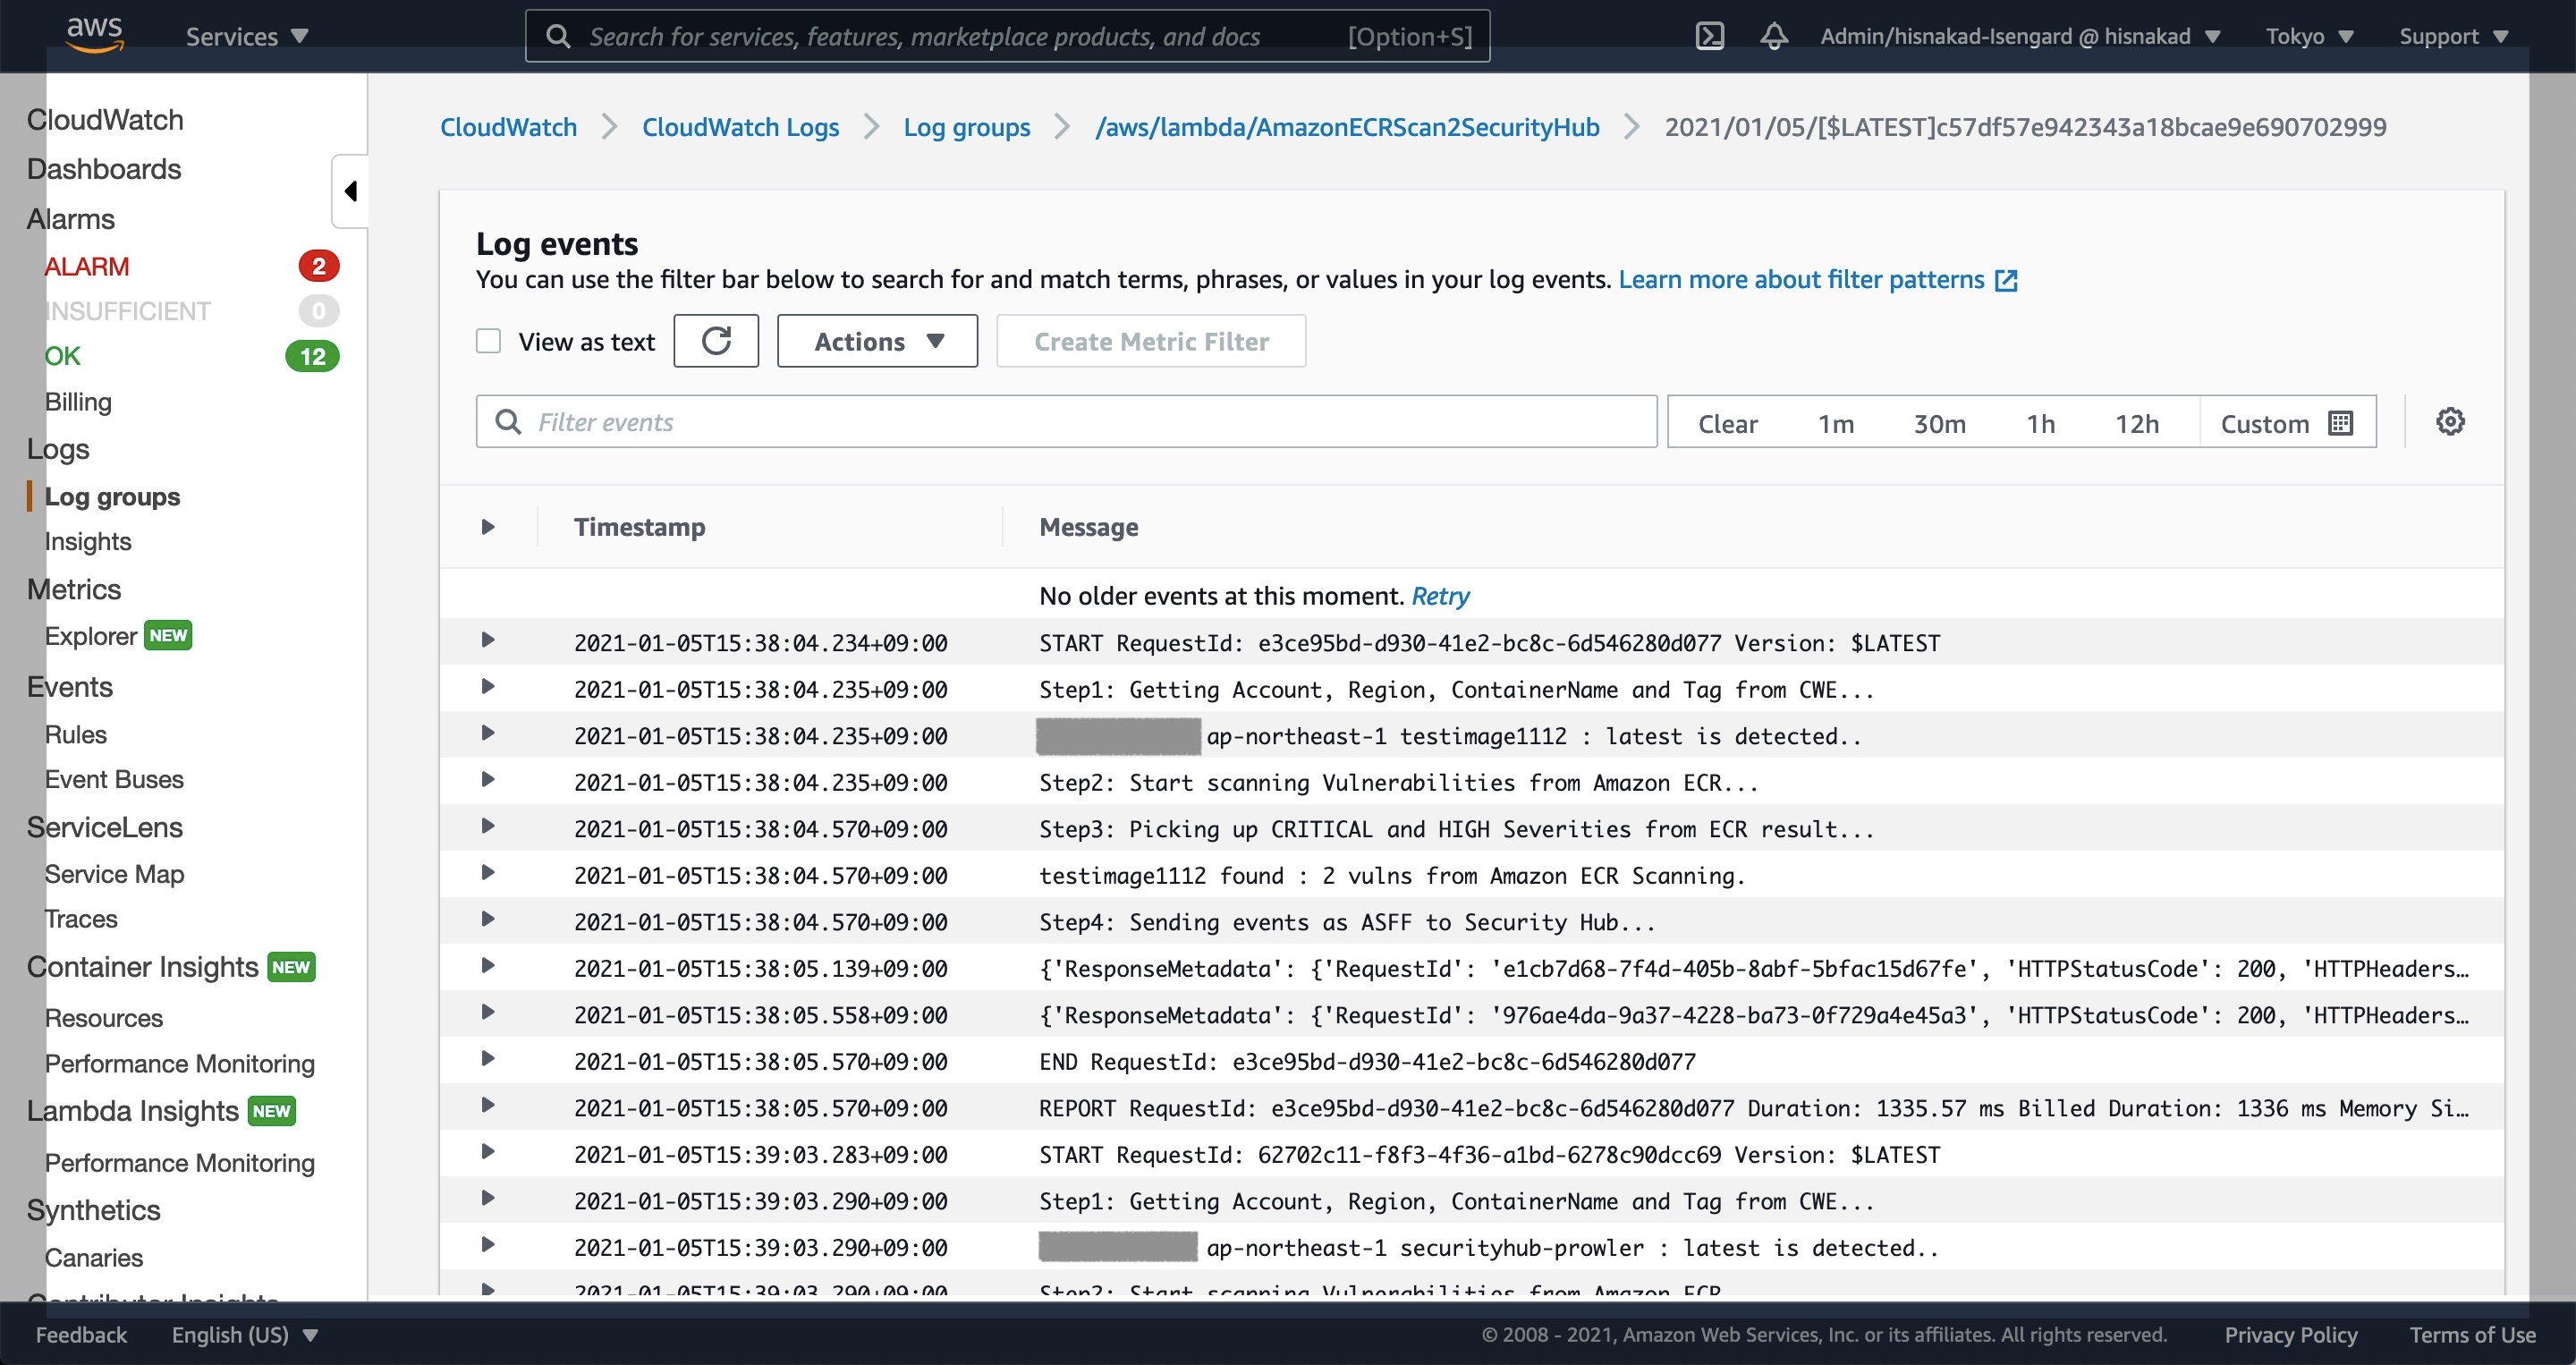This screenshot has width=2576, height=1365.
Task: Click the Retry link for older events
Action: tap(1439, 596)
